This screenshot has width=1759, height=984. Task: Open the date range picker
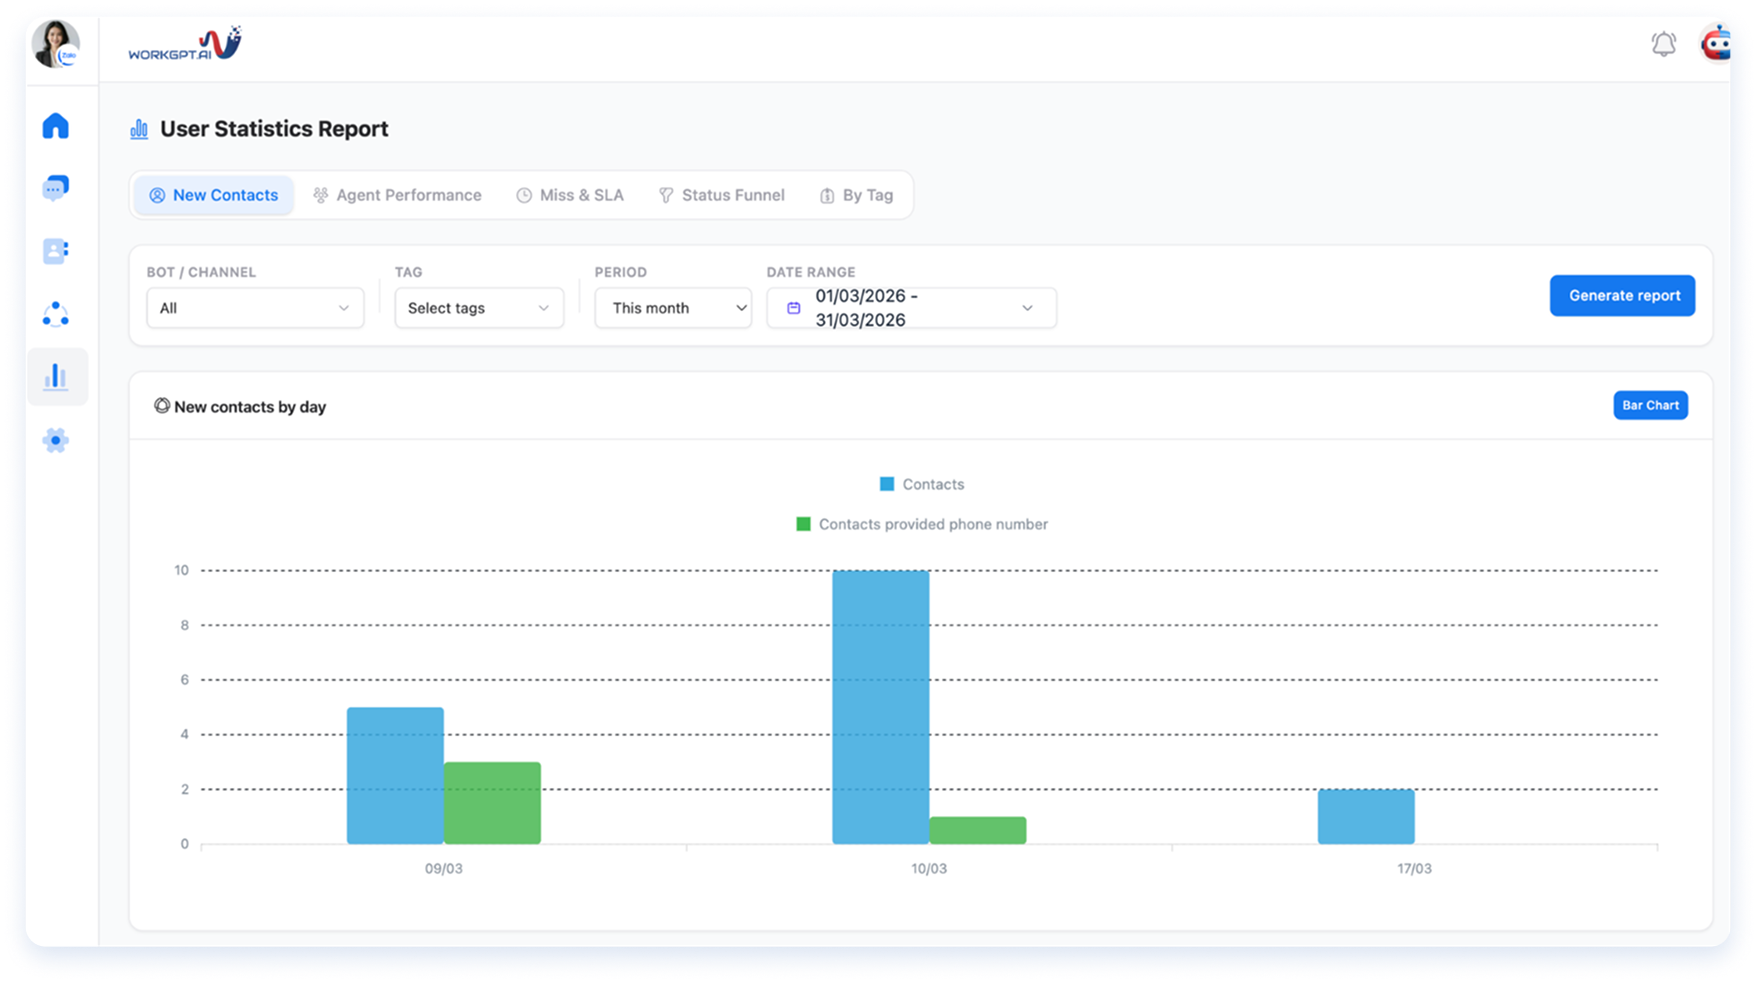tap(911, 308)
